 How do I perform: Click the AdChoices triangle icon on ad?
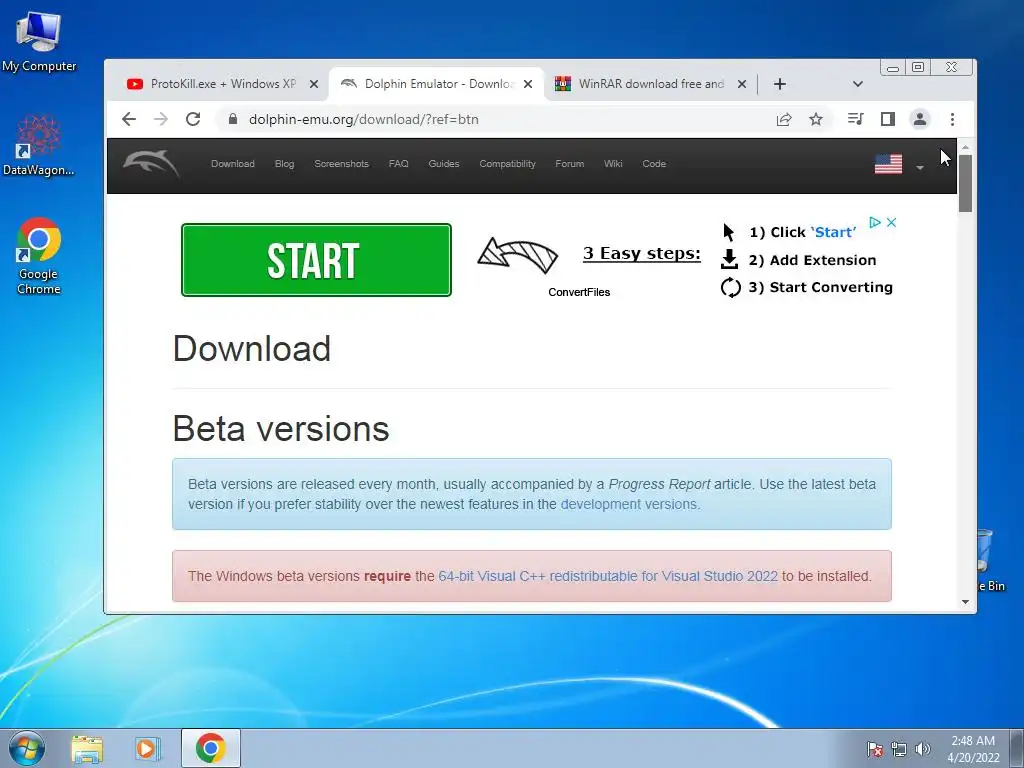click(x=875, y=222)
